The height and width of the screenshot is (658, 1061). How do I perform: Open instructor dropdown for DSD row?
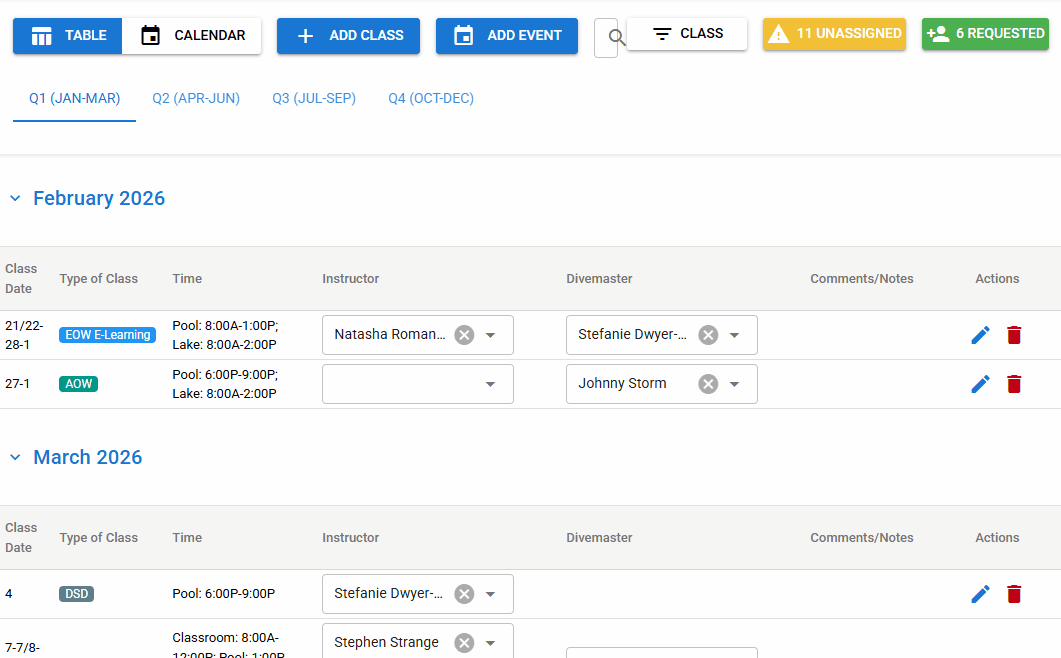click(491, 594)
